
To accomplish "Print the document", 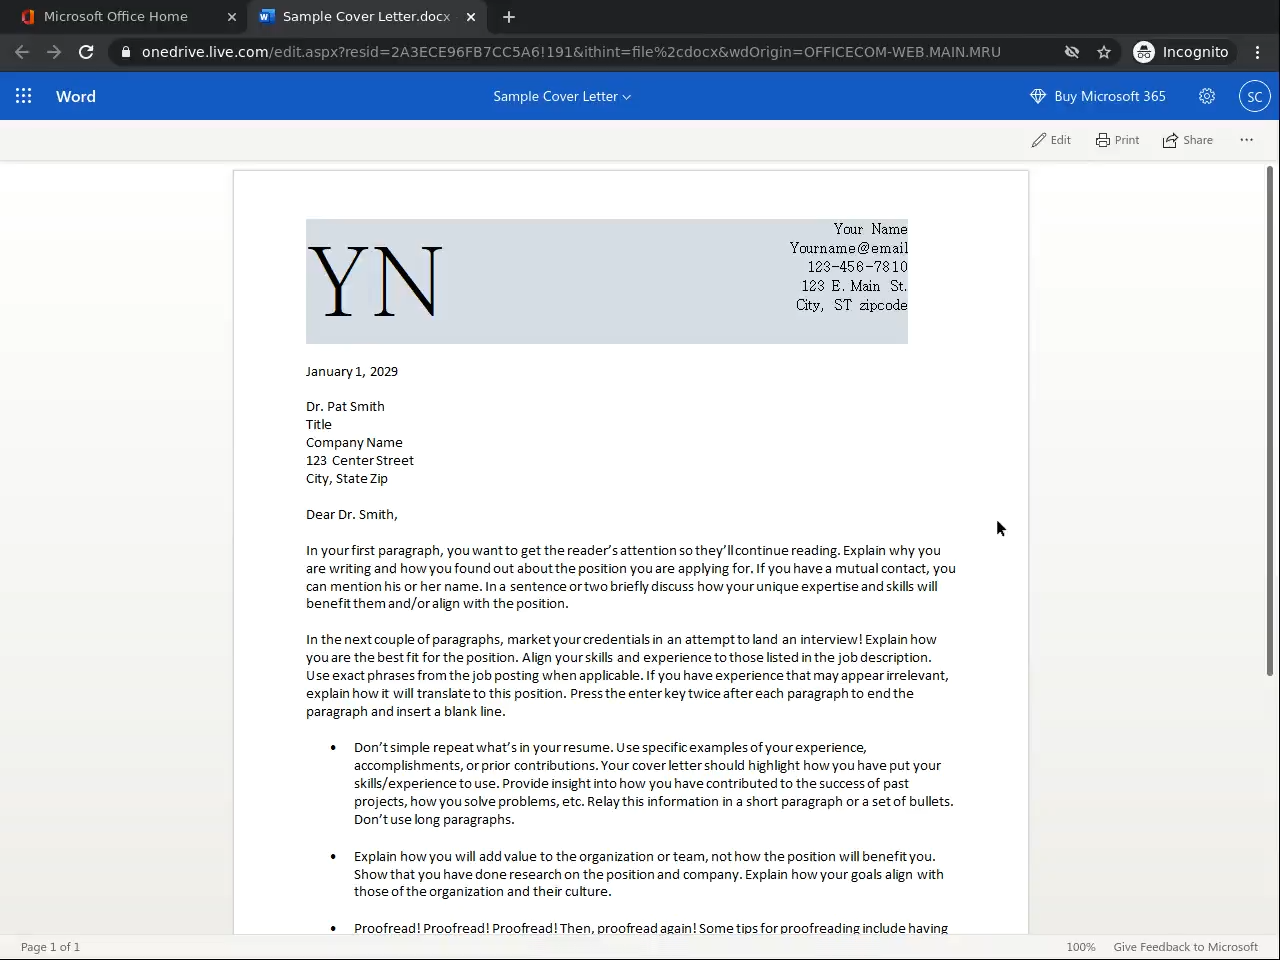I will tap(1117, 140).
